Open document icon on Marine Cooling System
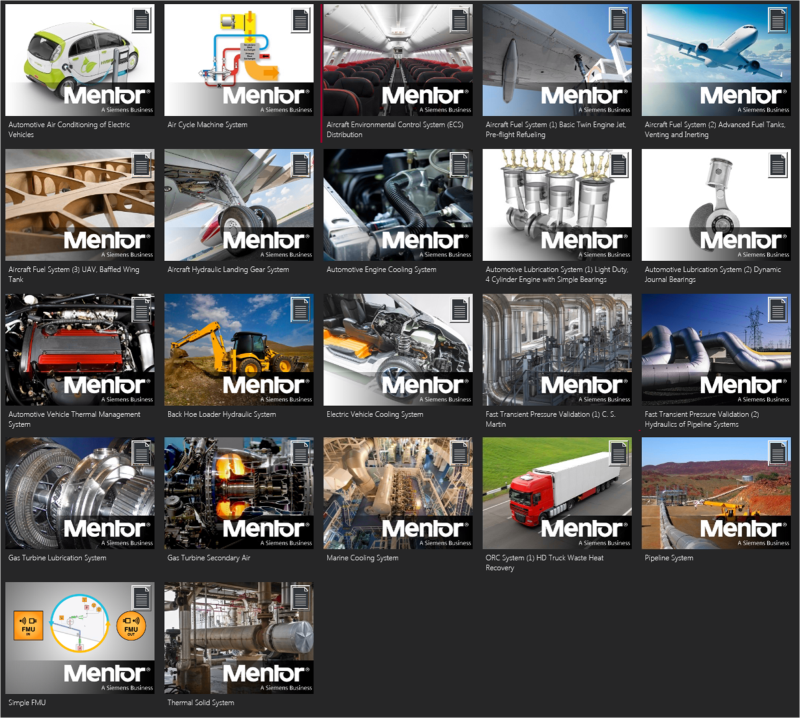 (460, 454)
